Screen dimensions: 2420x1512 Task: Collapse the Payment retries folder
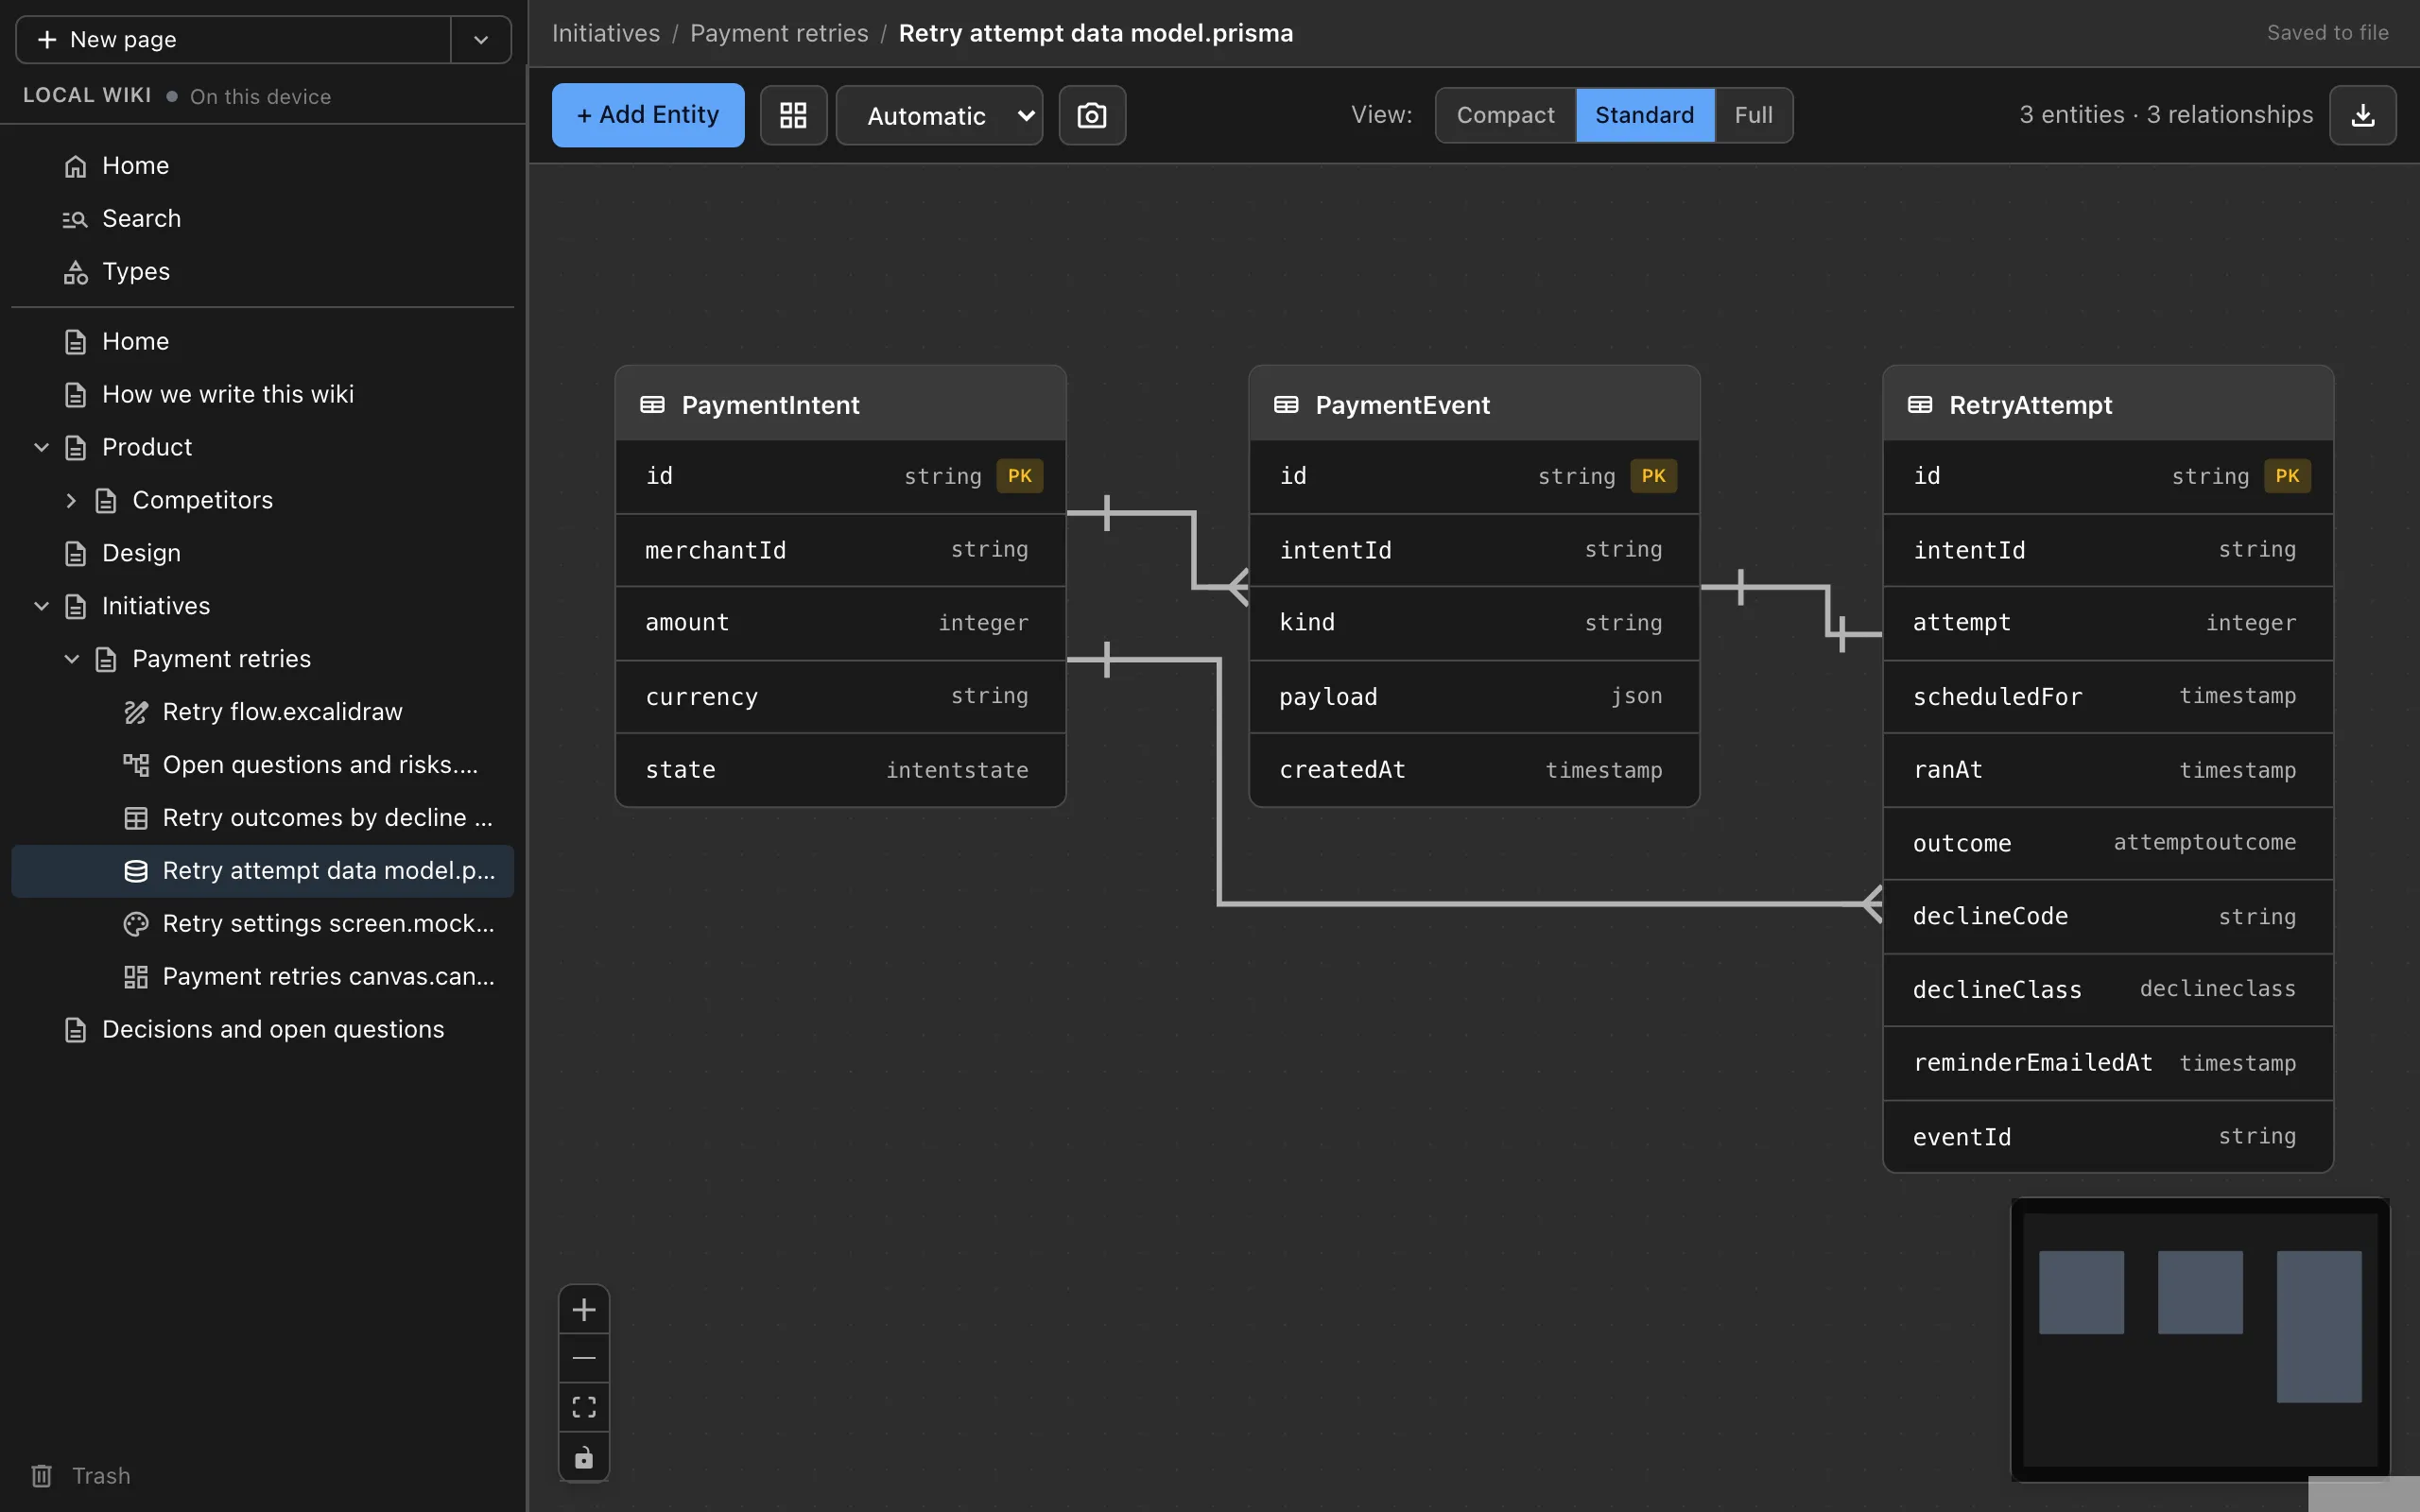(71, 659)
